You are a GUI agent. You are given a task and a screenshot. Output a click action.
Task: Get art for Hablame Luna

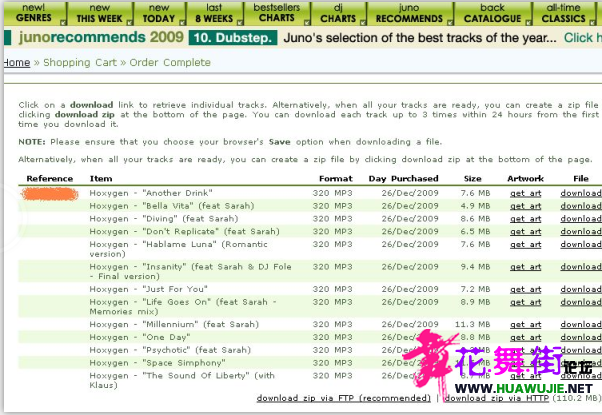526,245
